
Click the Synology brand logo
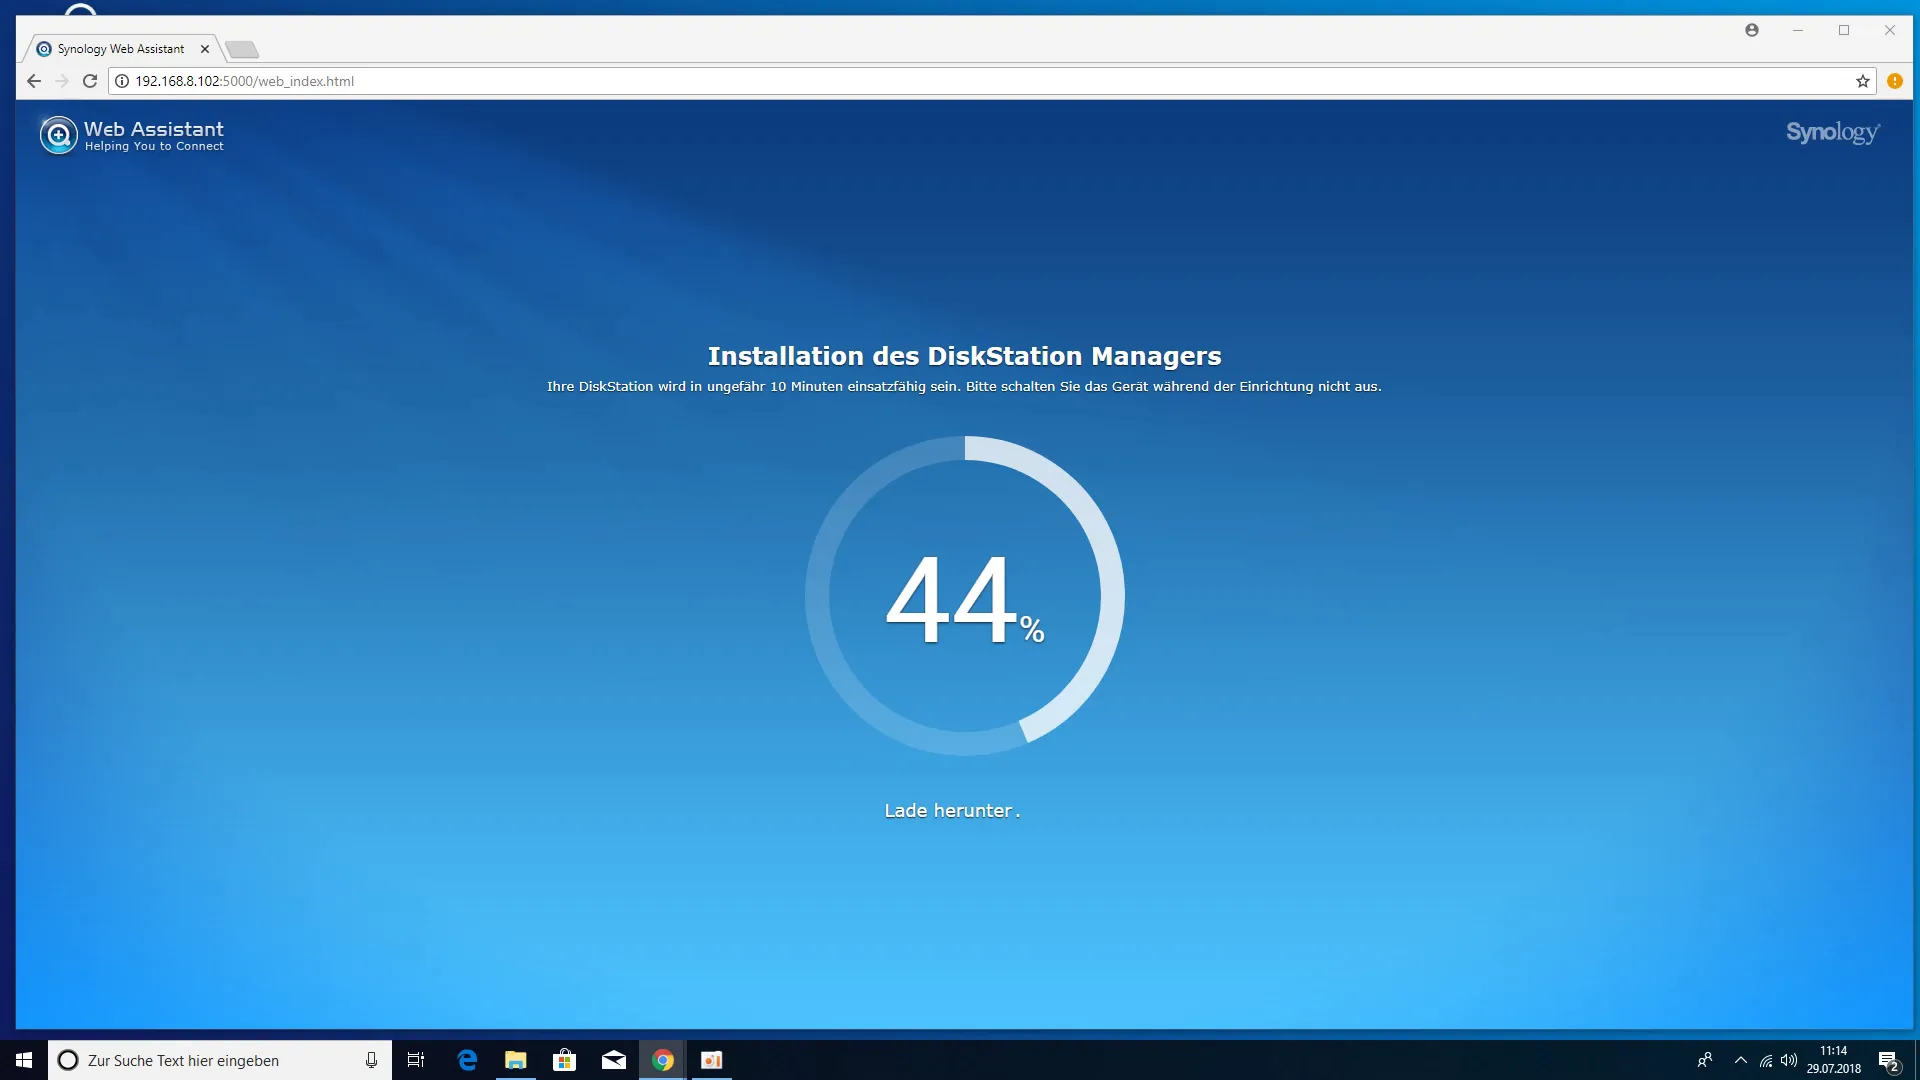[x=1832, y=133]
